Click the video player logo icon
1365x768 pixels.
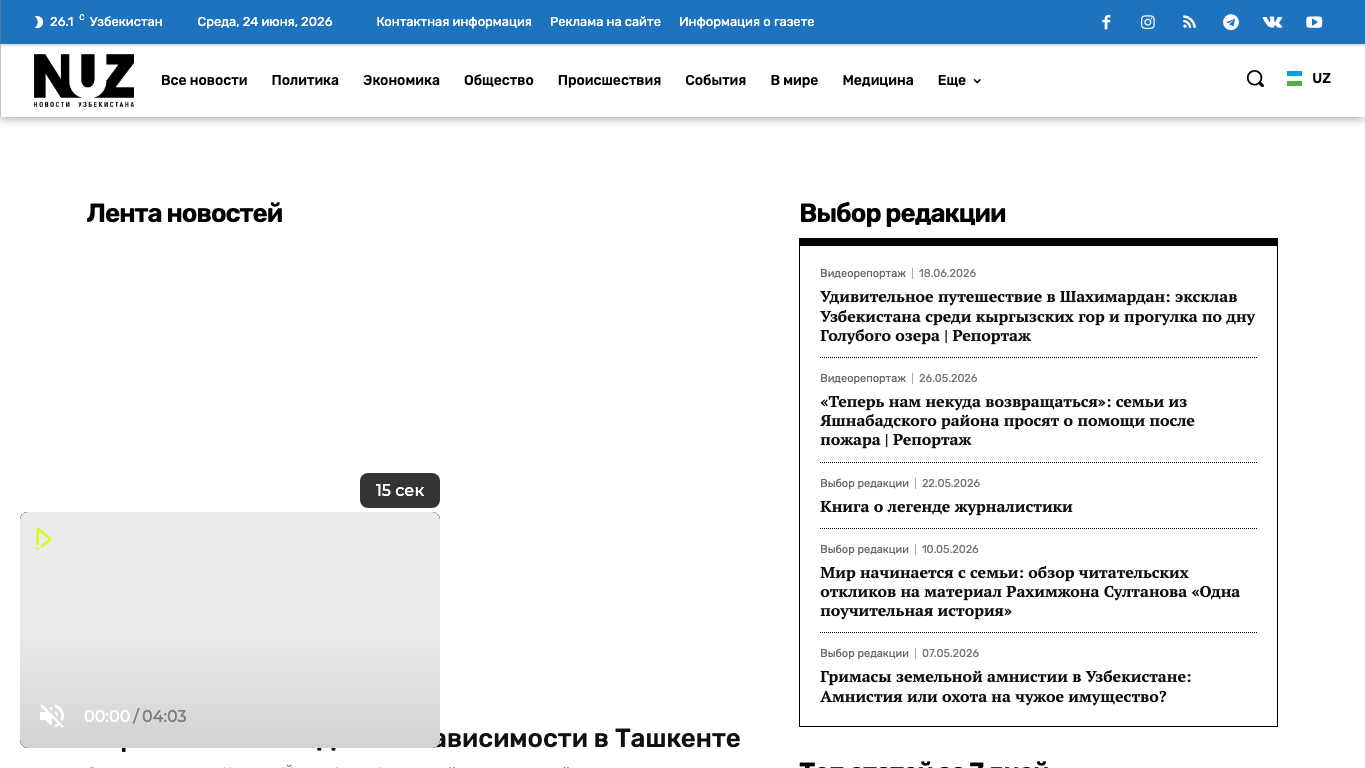pyautogui.click(x=43, y=539)
